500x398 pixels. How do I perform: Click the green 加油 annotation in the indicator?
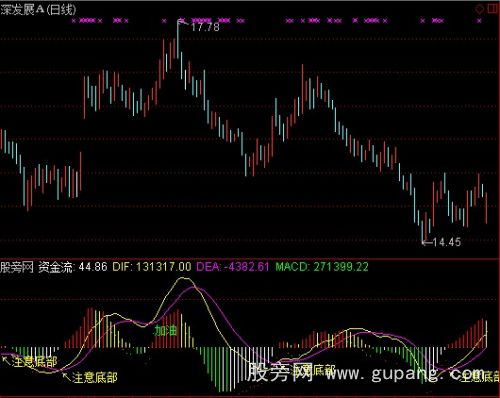[x=165, y=331]
